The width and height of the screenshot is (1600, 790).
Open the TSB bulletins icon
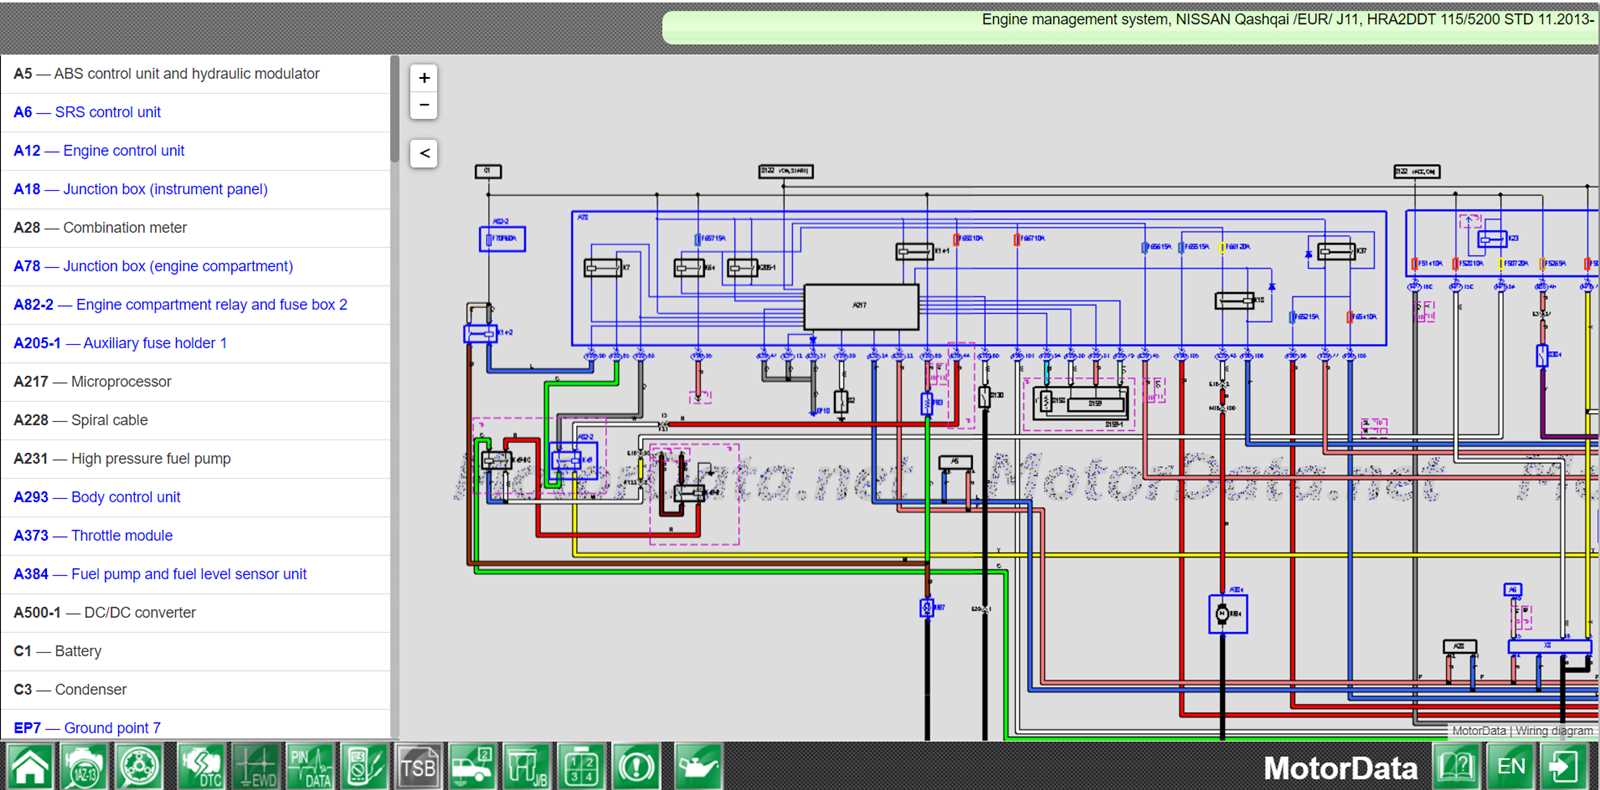pos(418,767)
